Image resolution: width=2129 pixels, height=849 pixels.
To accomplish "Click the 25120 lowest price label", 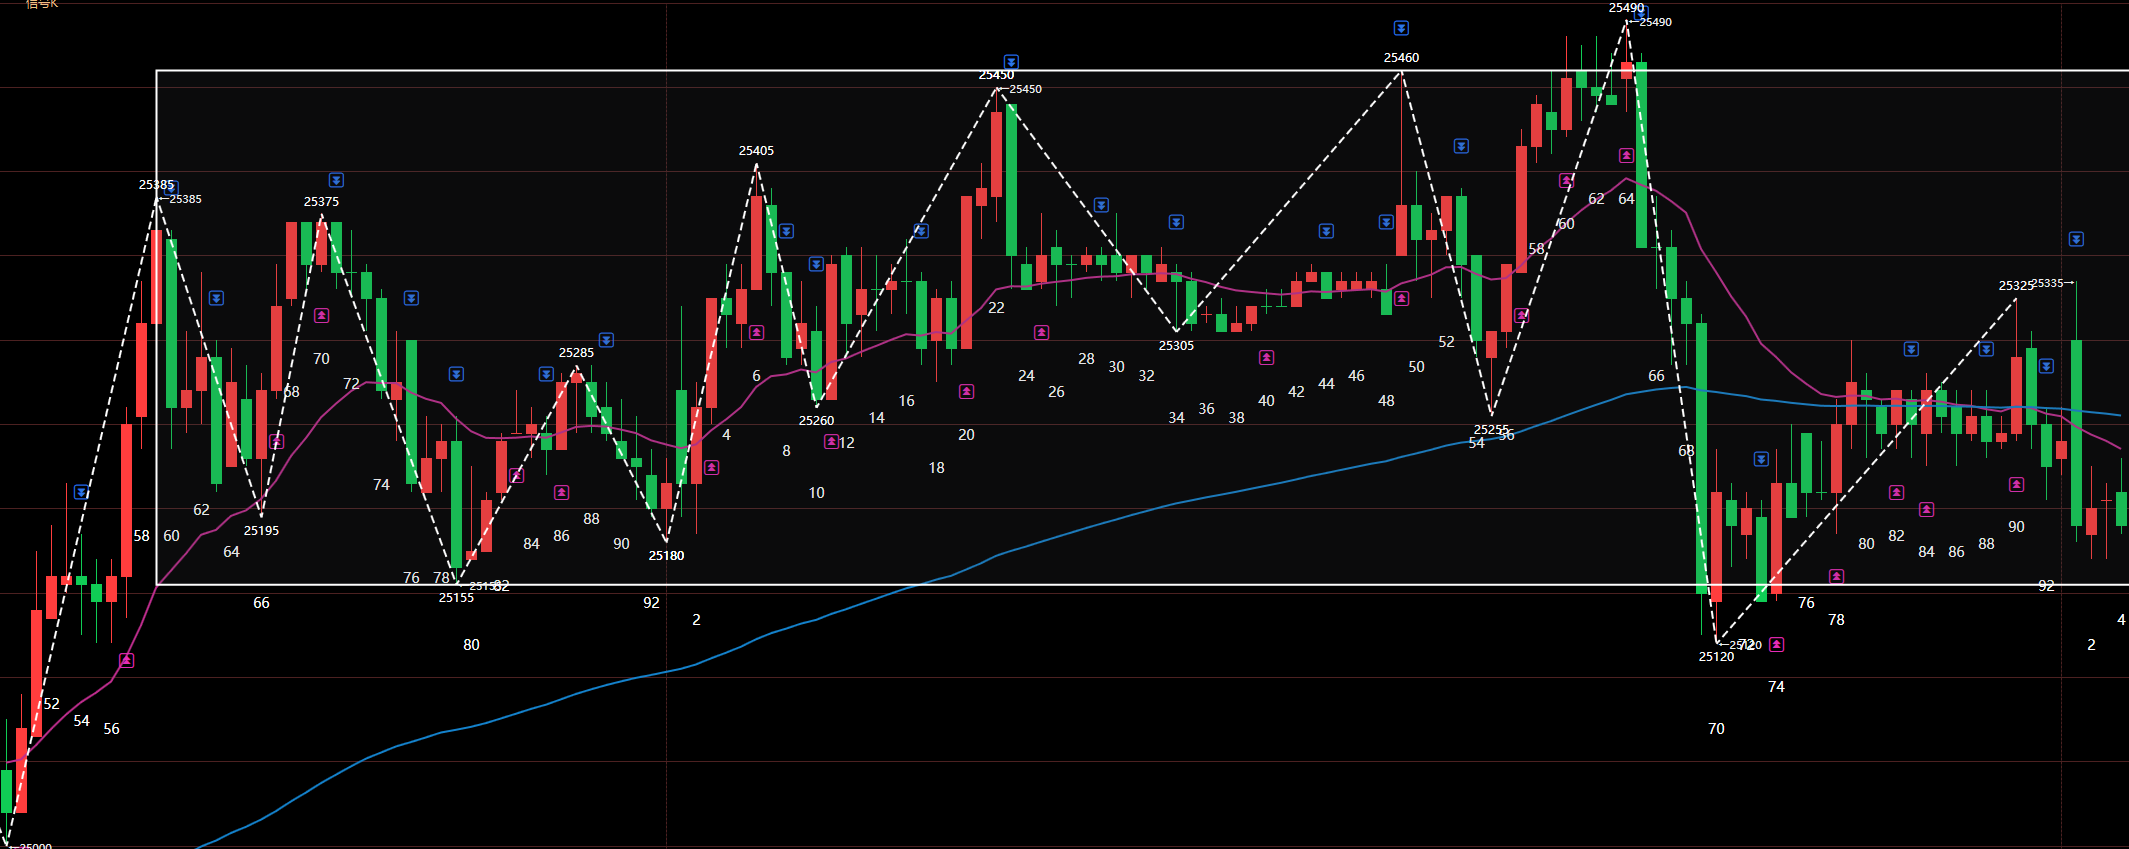I will (x=1716, y=657).
